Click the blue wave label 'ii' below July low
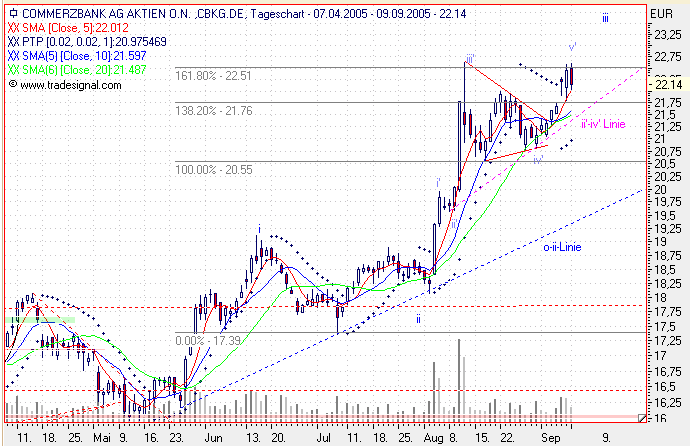The width and height of the screenshot is (690, 446). [418, 319]
